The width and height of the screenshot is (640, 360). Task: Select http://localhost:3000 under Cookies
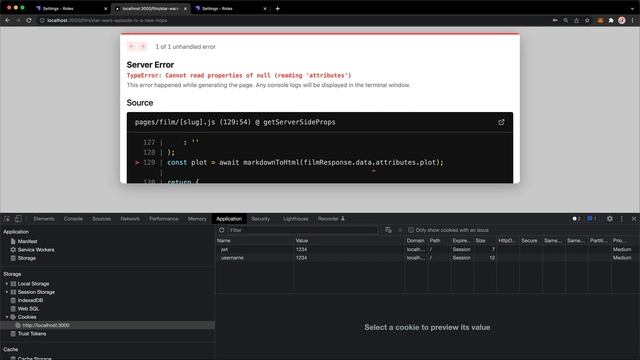[x=46, y=325]
